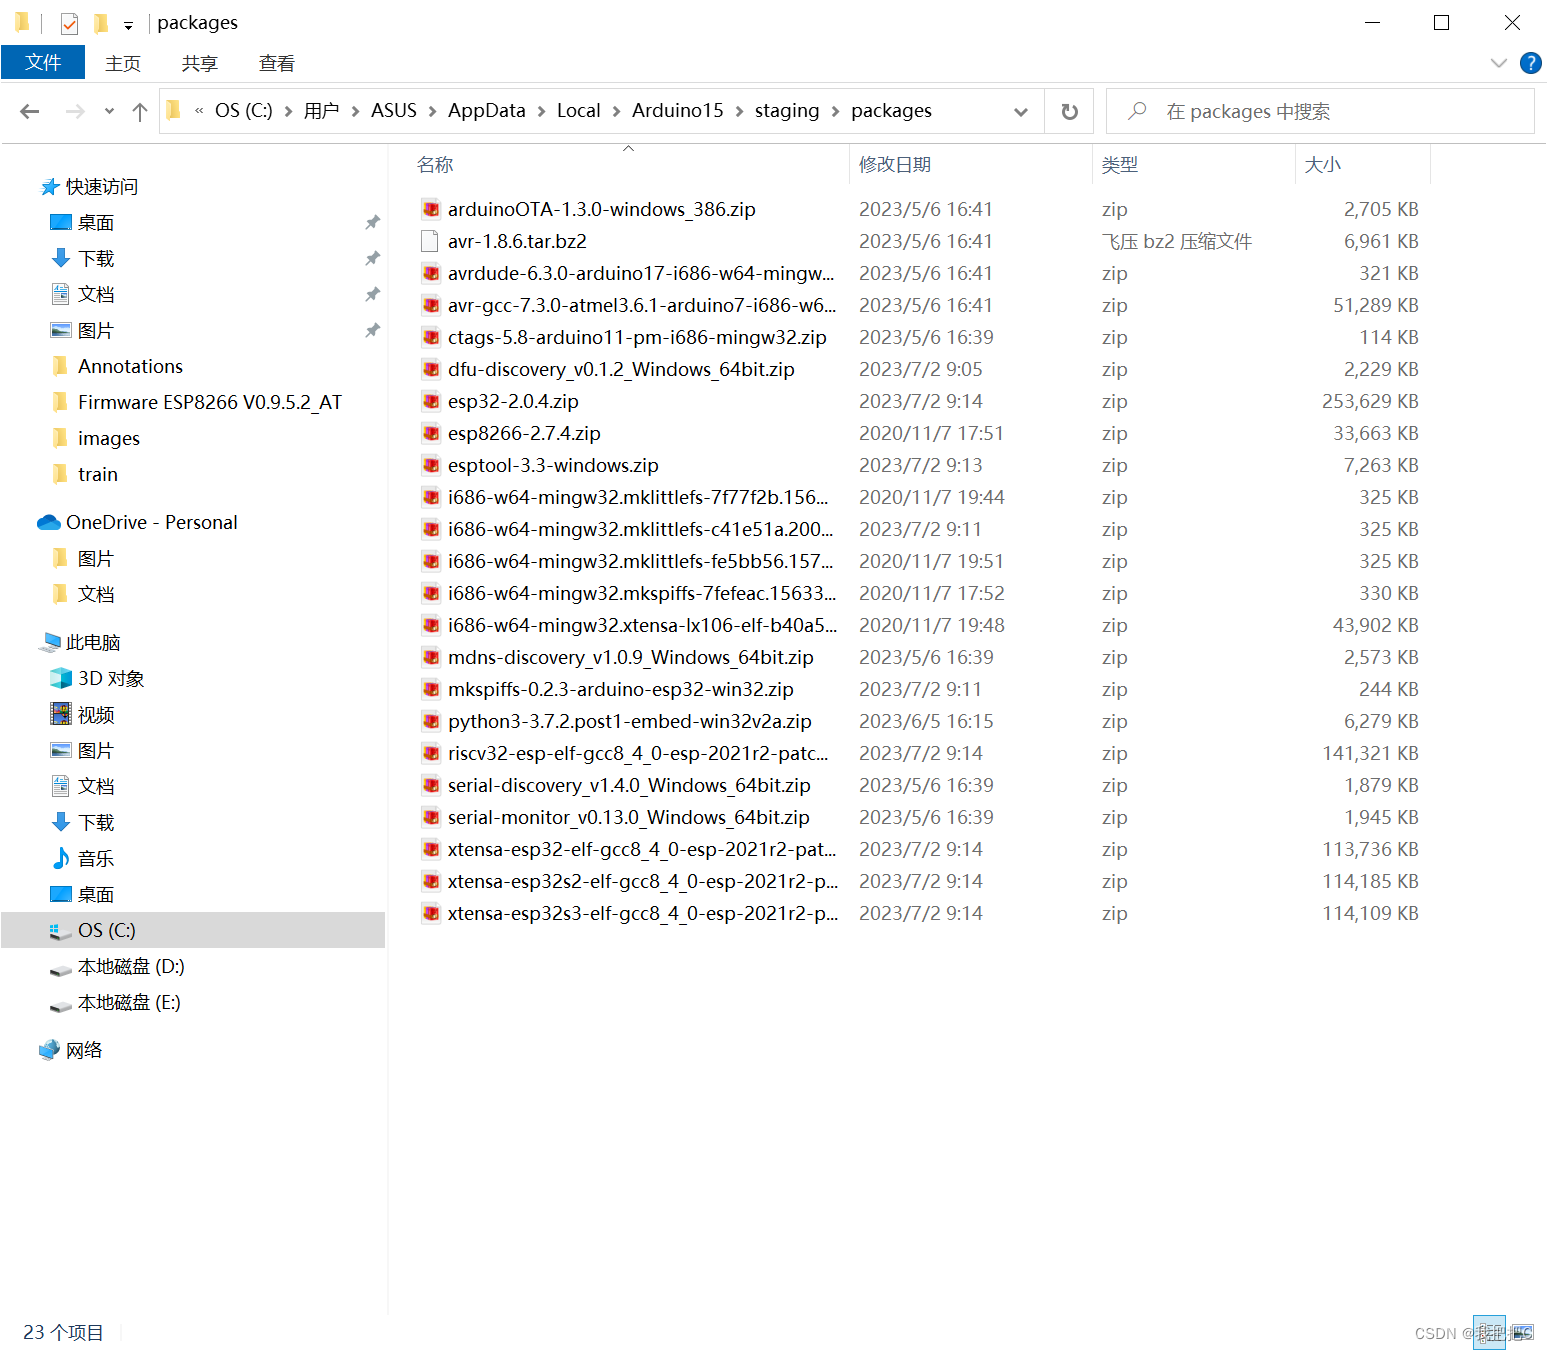Navigate to OS (C:) breadcrumb
Screen dimensions: 1548x1351
[244, 110]
